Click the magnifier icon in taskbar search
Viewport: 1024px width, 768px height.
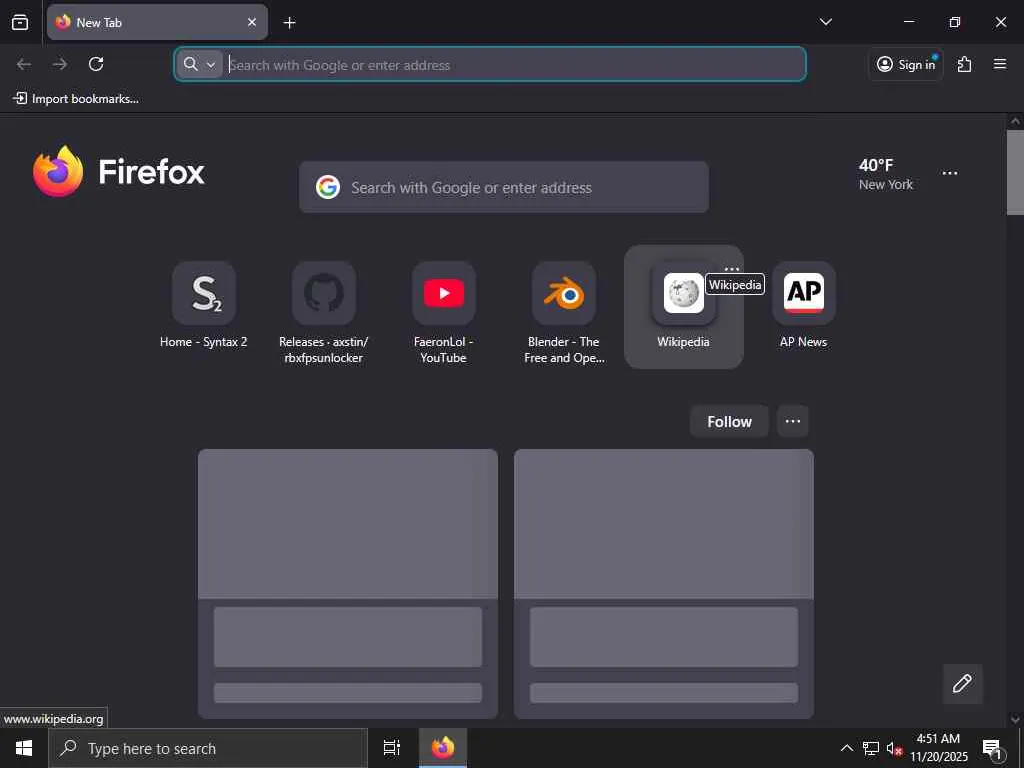[68, 748]
